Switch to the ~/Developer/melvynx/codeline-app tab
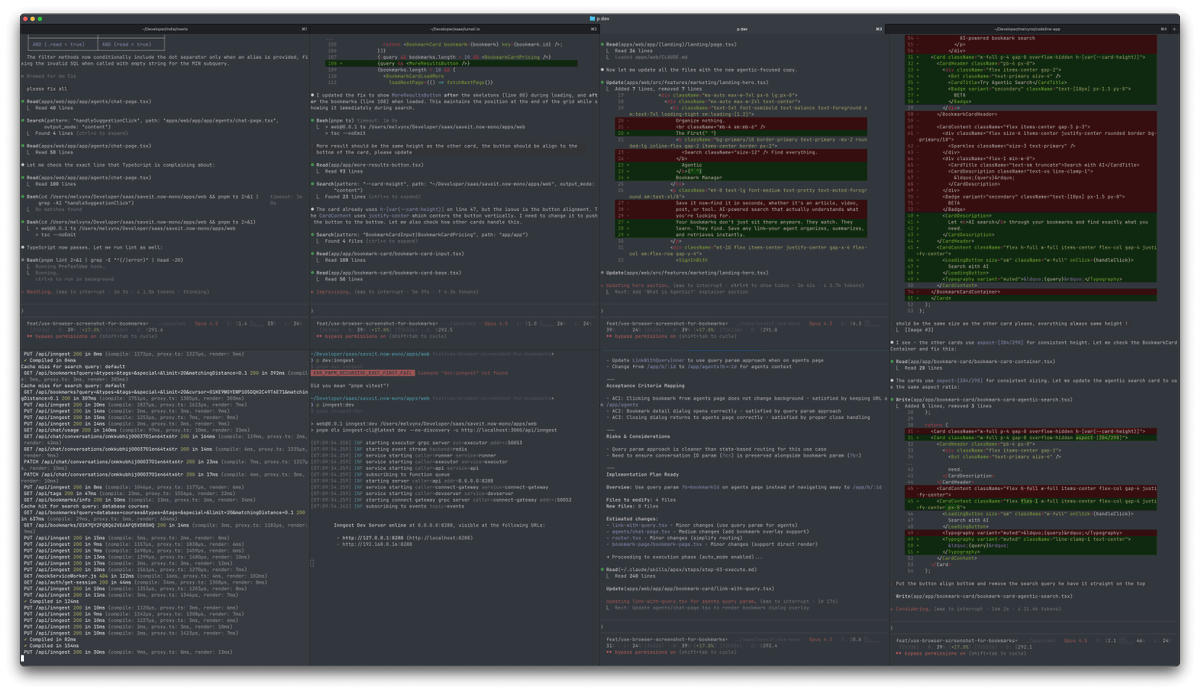This screenshot has width=1200, height=693. (1027, 29)
